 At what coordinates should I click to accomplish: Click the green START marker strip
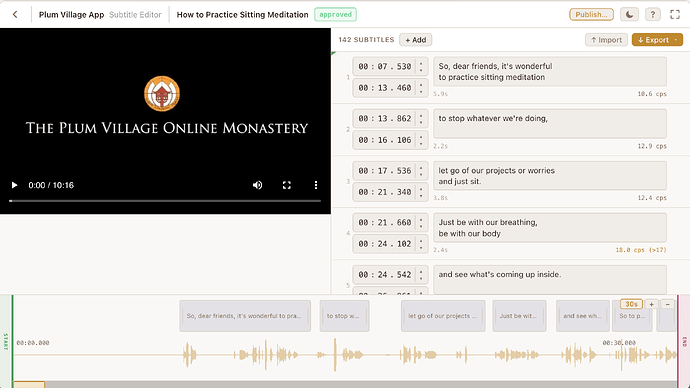point(6,341)
